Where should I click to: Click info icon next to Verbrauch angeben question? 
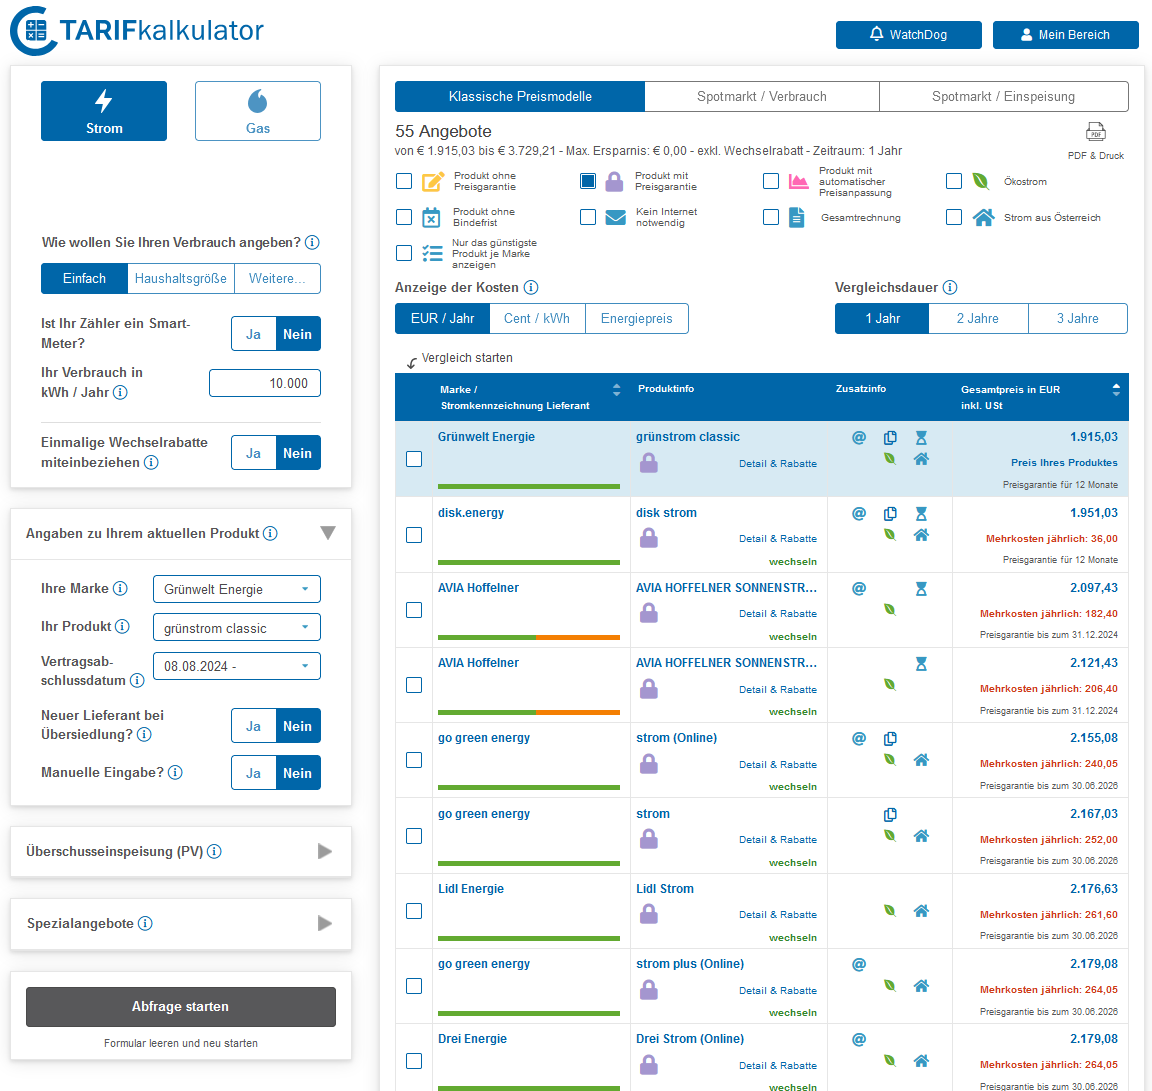click(312, 242)
